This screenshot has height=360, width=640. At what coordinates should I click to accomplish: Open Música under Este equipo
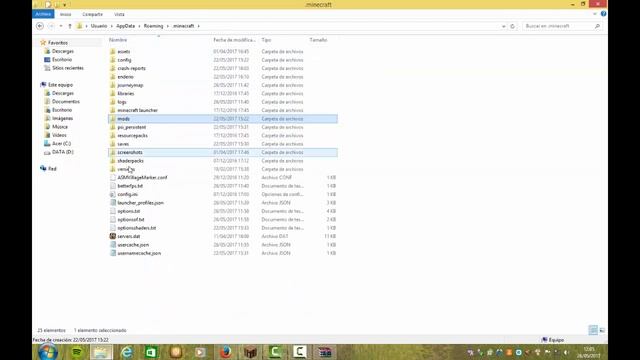click(x=60, y=127)
